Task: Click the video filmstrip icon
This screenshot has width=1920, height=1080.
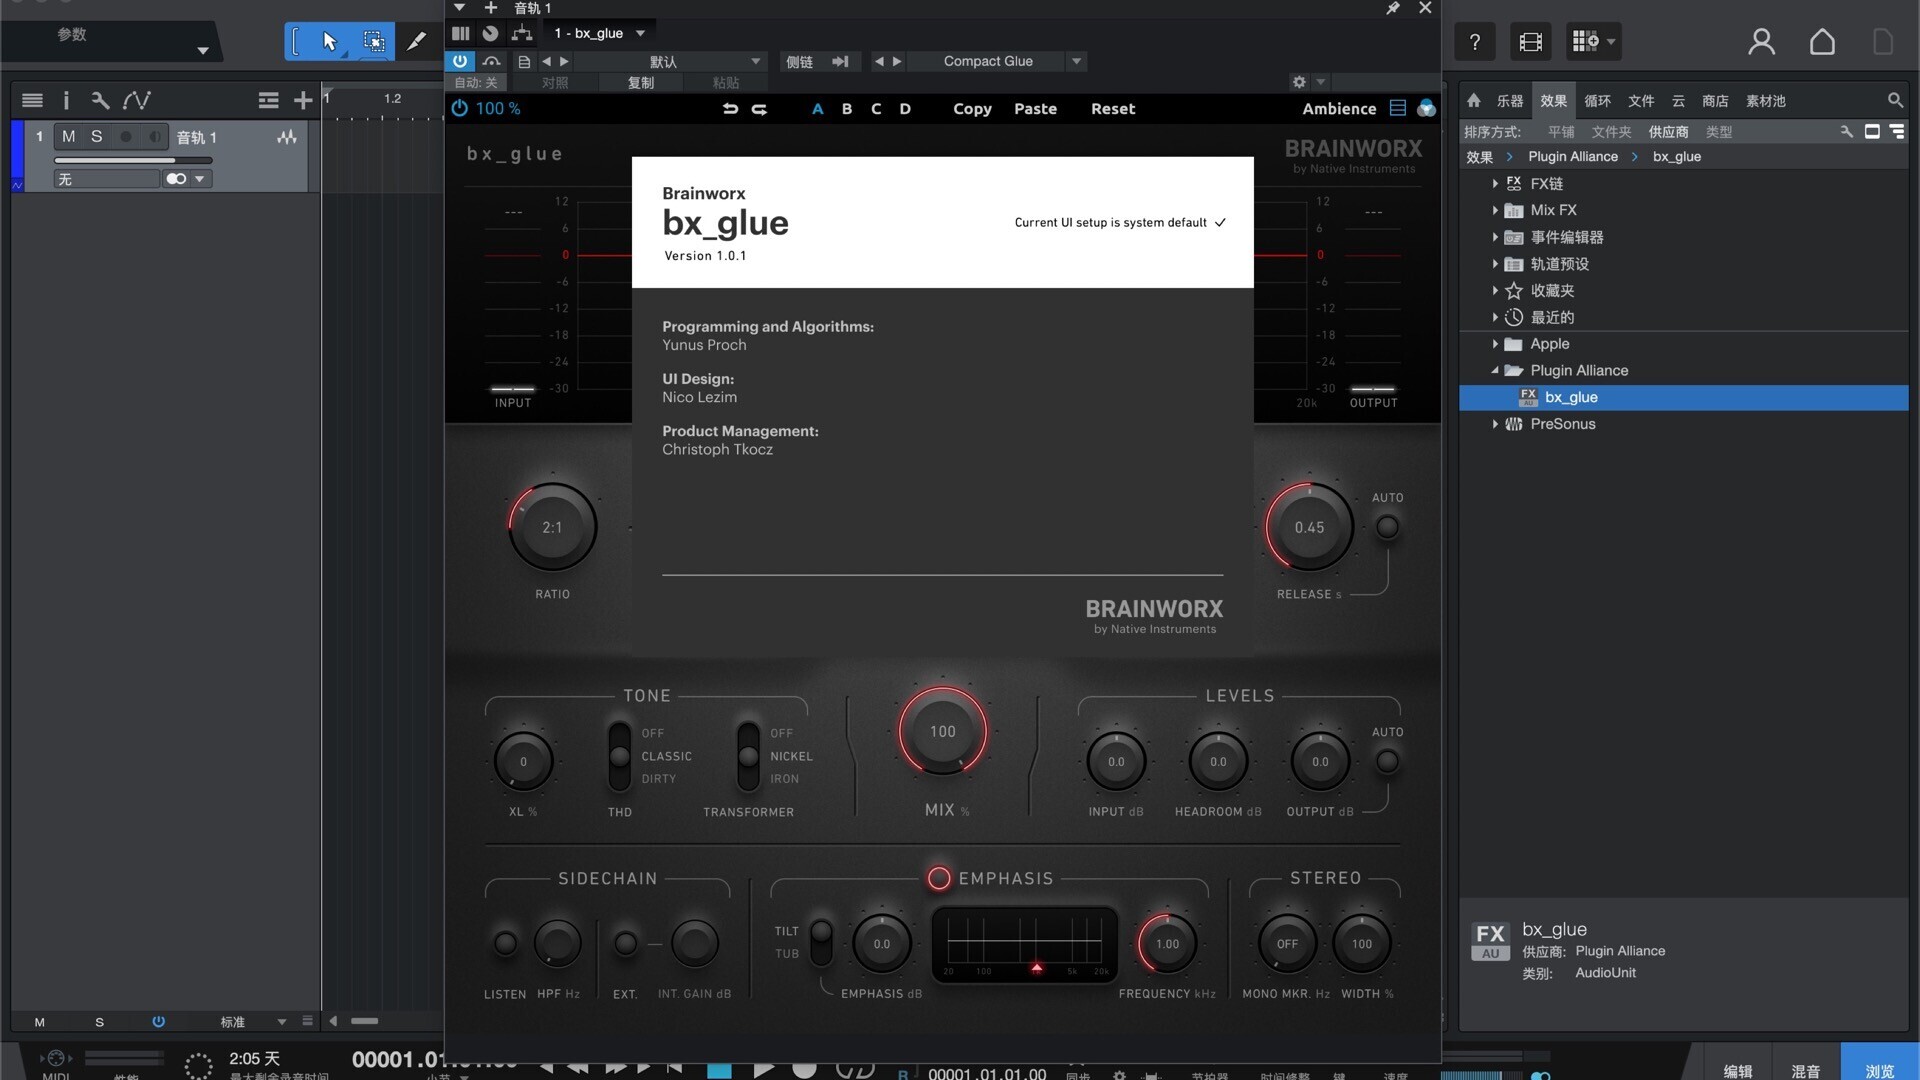Action: coord(1531,42)
